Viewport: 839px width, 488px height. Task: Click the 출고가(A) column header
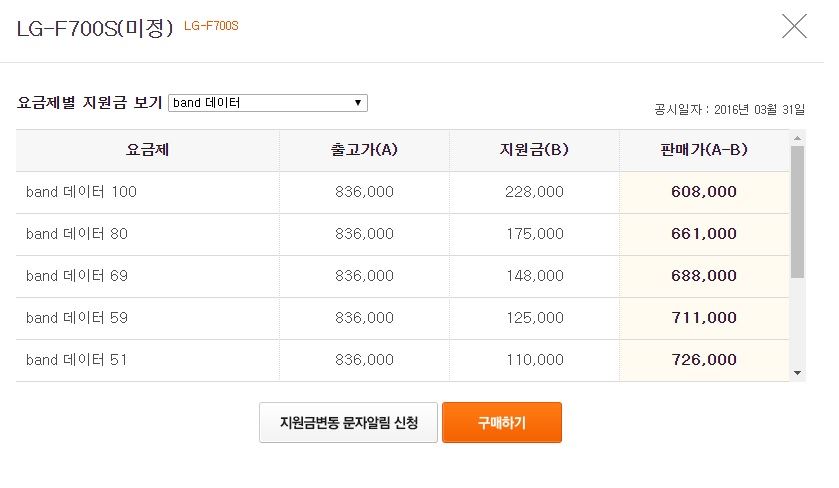pyautogui.click(x=364, y=150)
